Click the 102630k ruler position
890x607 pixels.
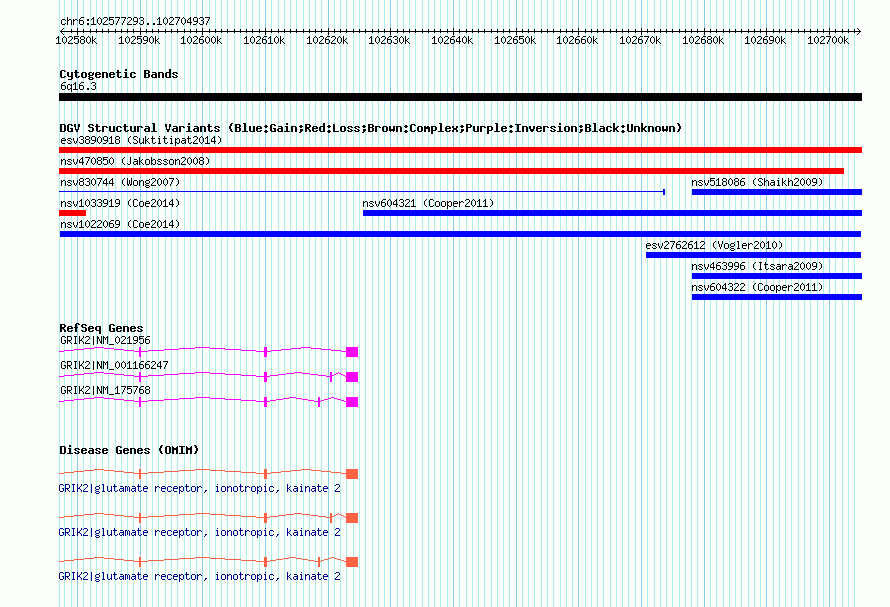pos(389,40)
